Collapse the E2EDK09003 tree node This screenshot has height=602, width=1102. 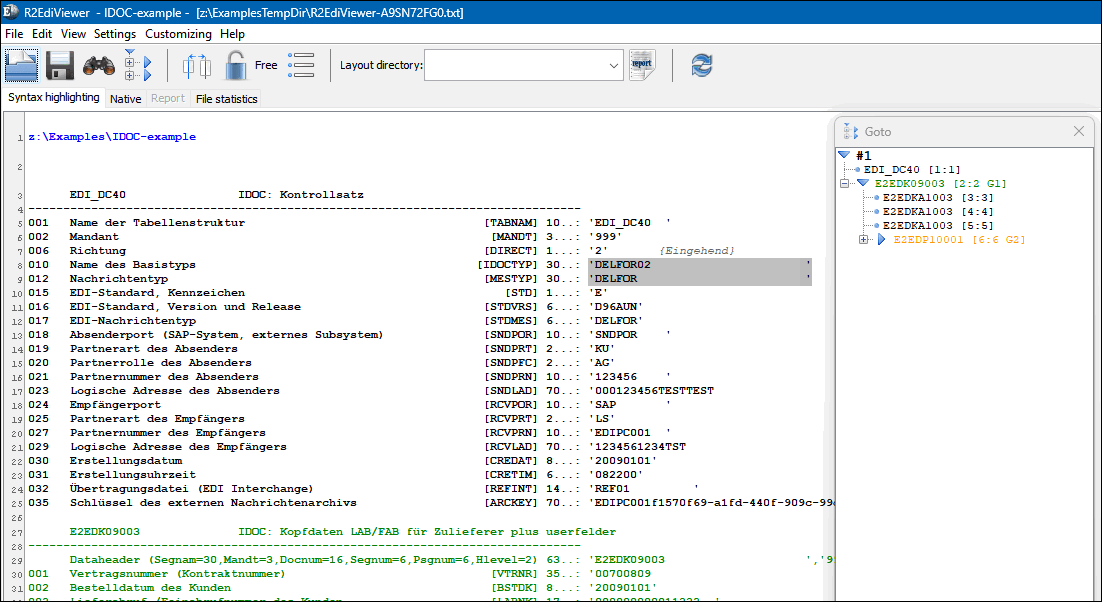tap(845, 183)
